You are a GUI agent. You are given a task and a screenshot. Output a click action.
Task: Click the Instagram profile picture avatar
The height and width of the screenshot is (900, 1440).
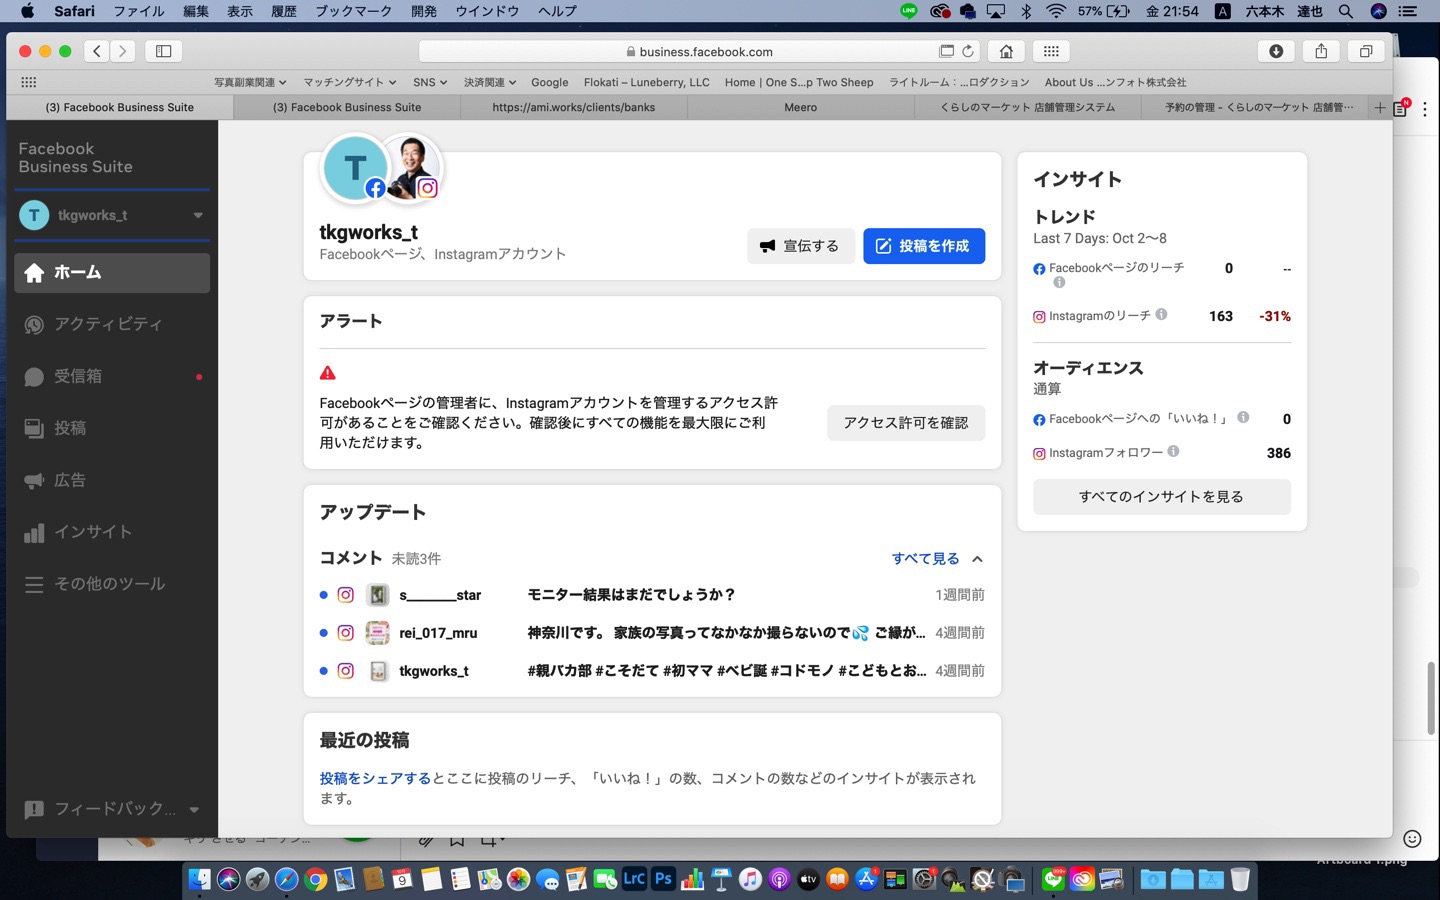[410, 167]
